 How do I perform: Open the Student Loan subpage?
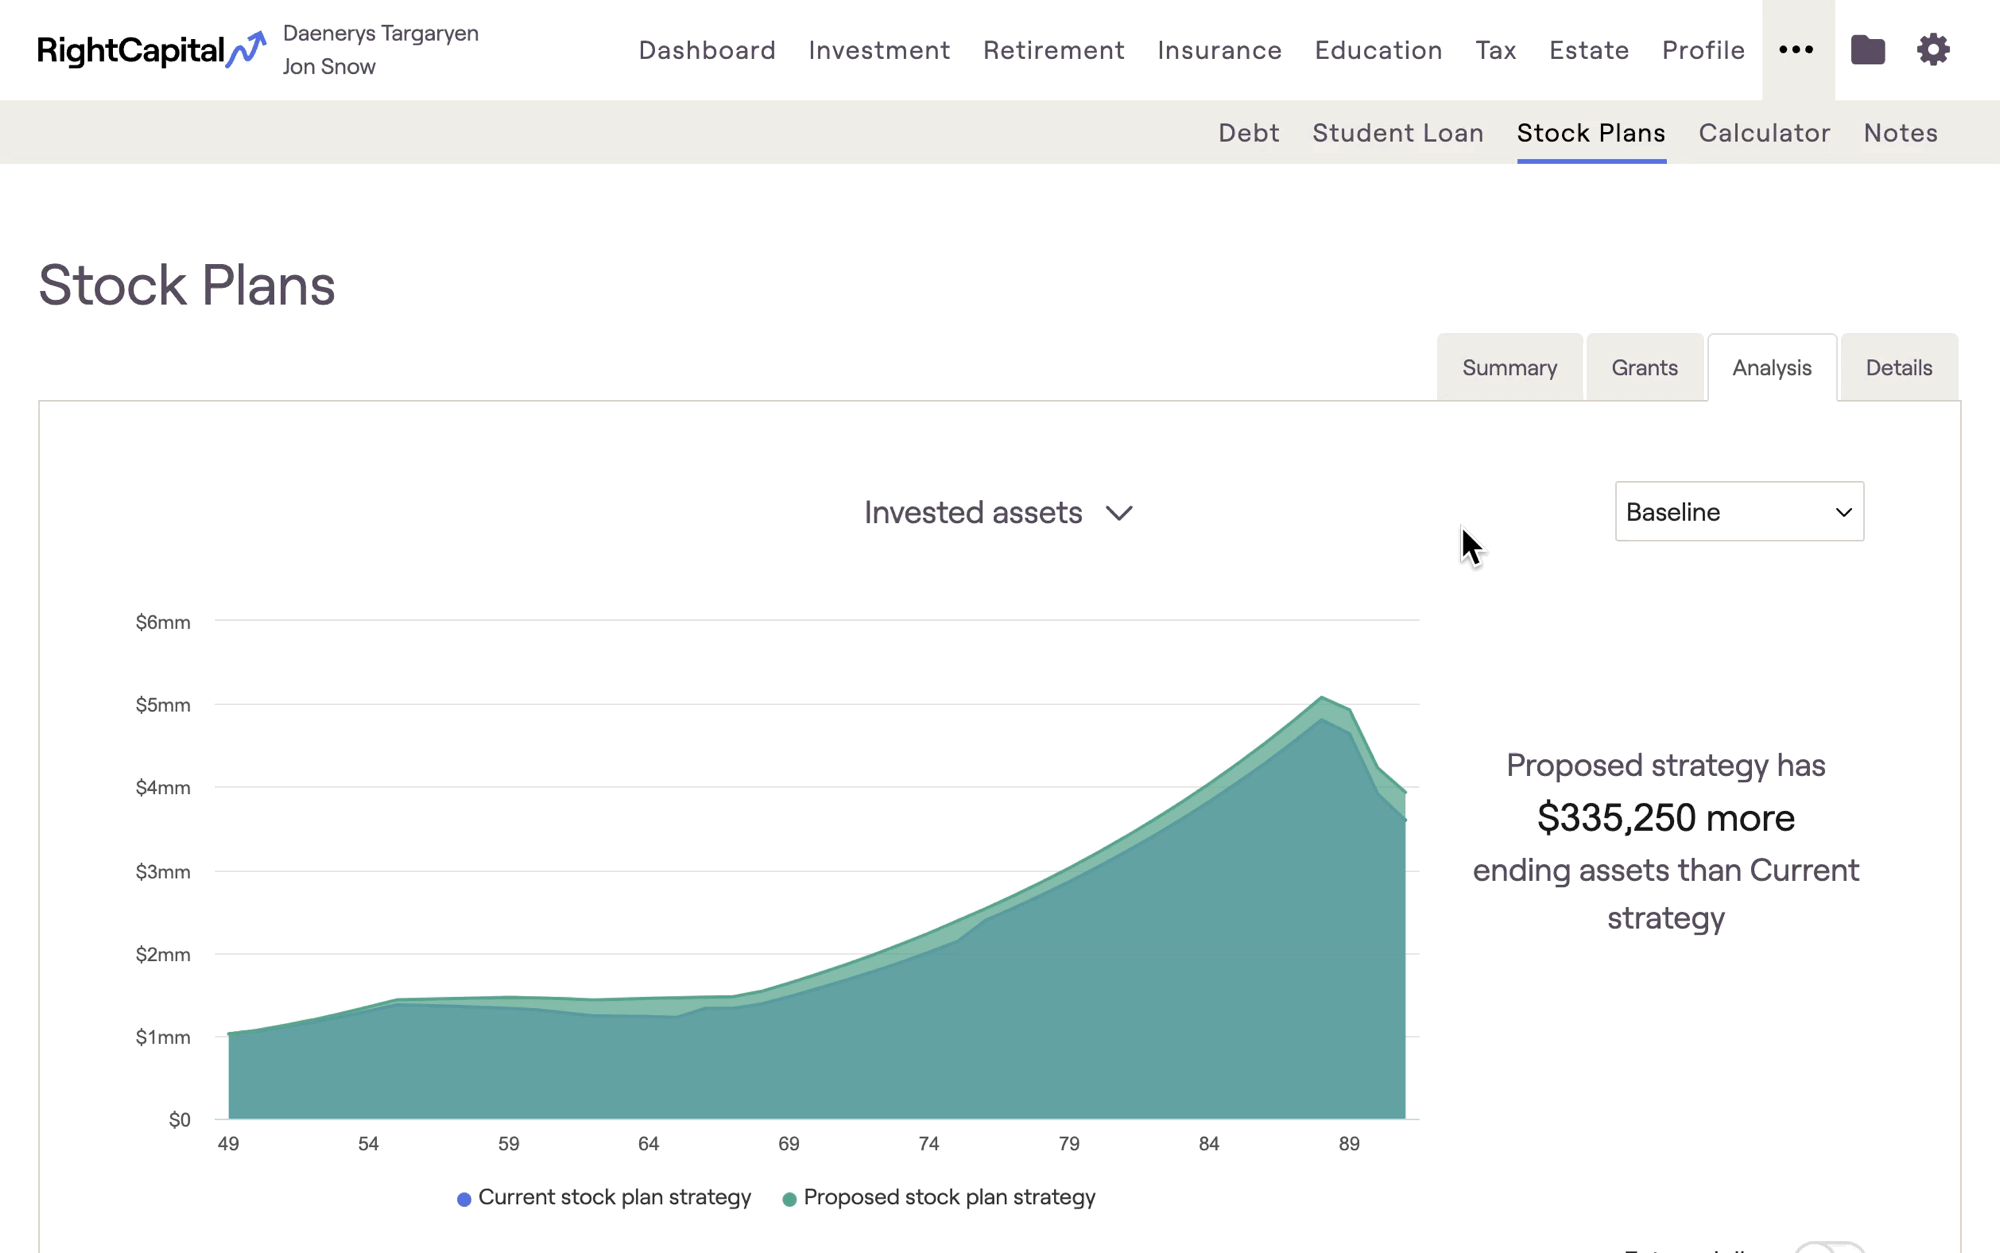tap(1397, 133)
